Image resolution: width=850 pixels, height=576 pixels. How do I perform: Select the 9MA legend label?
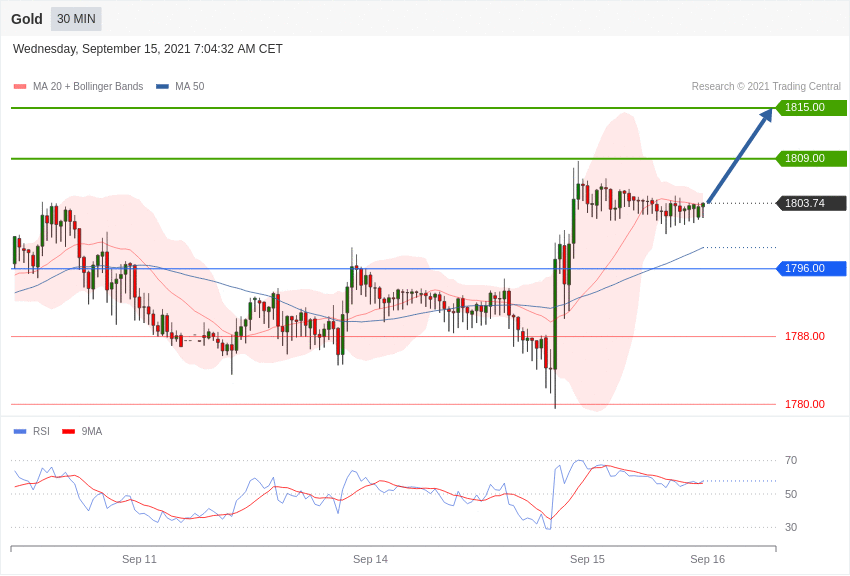pos(92,432)
